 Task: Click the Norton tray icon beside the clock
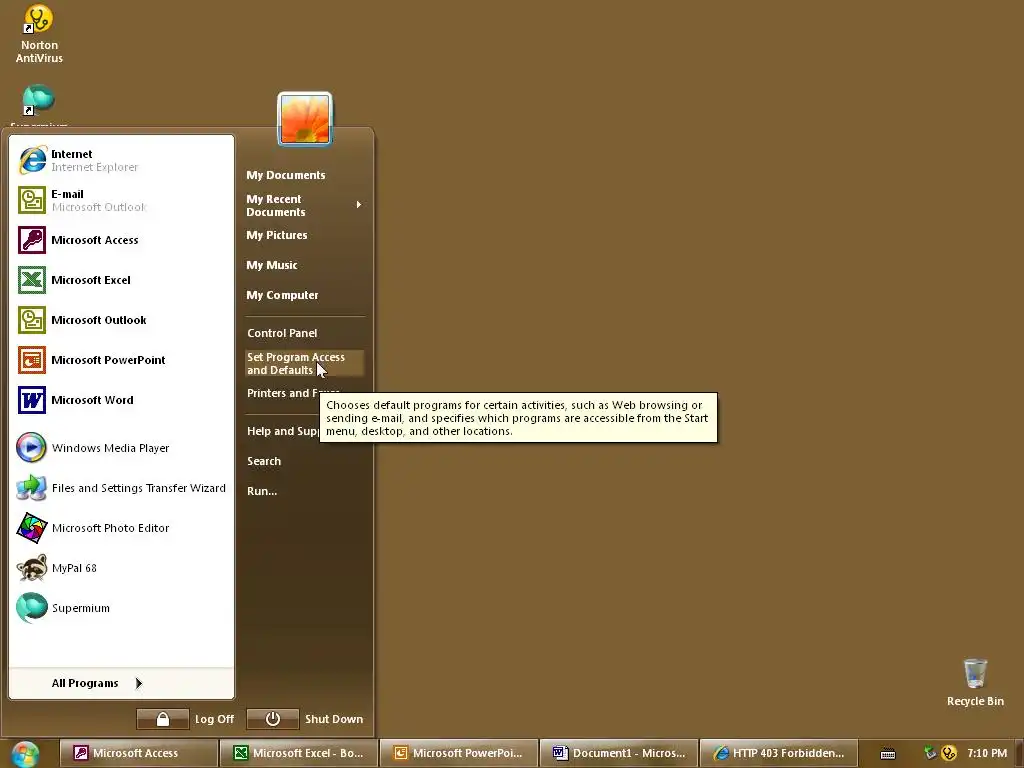point(949,753)
